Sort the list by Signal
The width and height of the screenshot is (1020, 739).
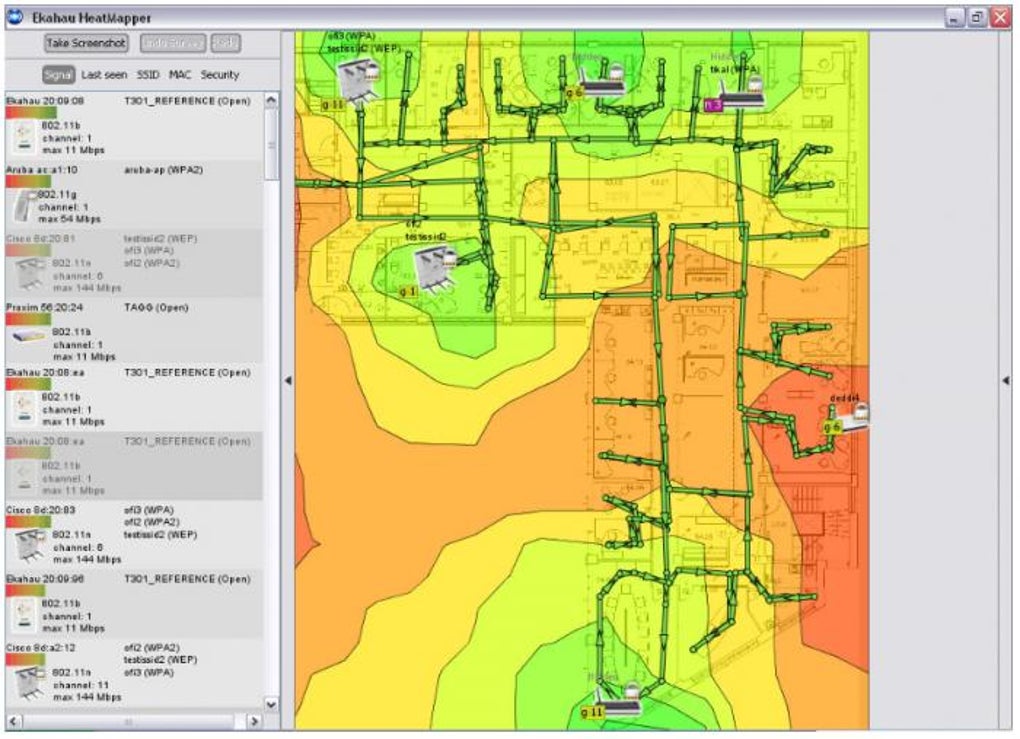point(59,75)
